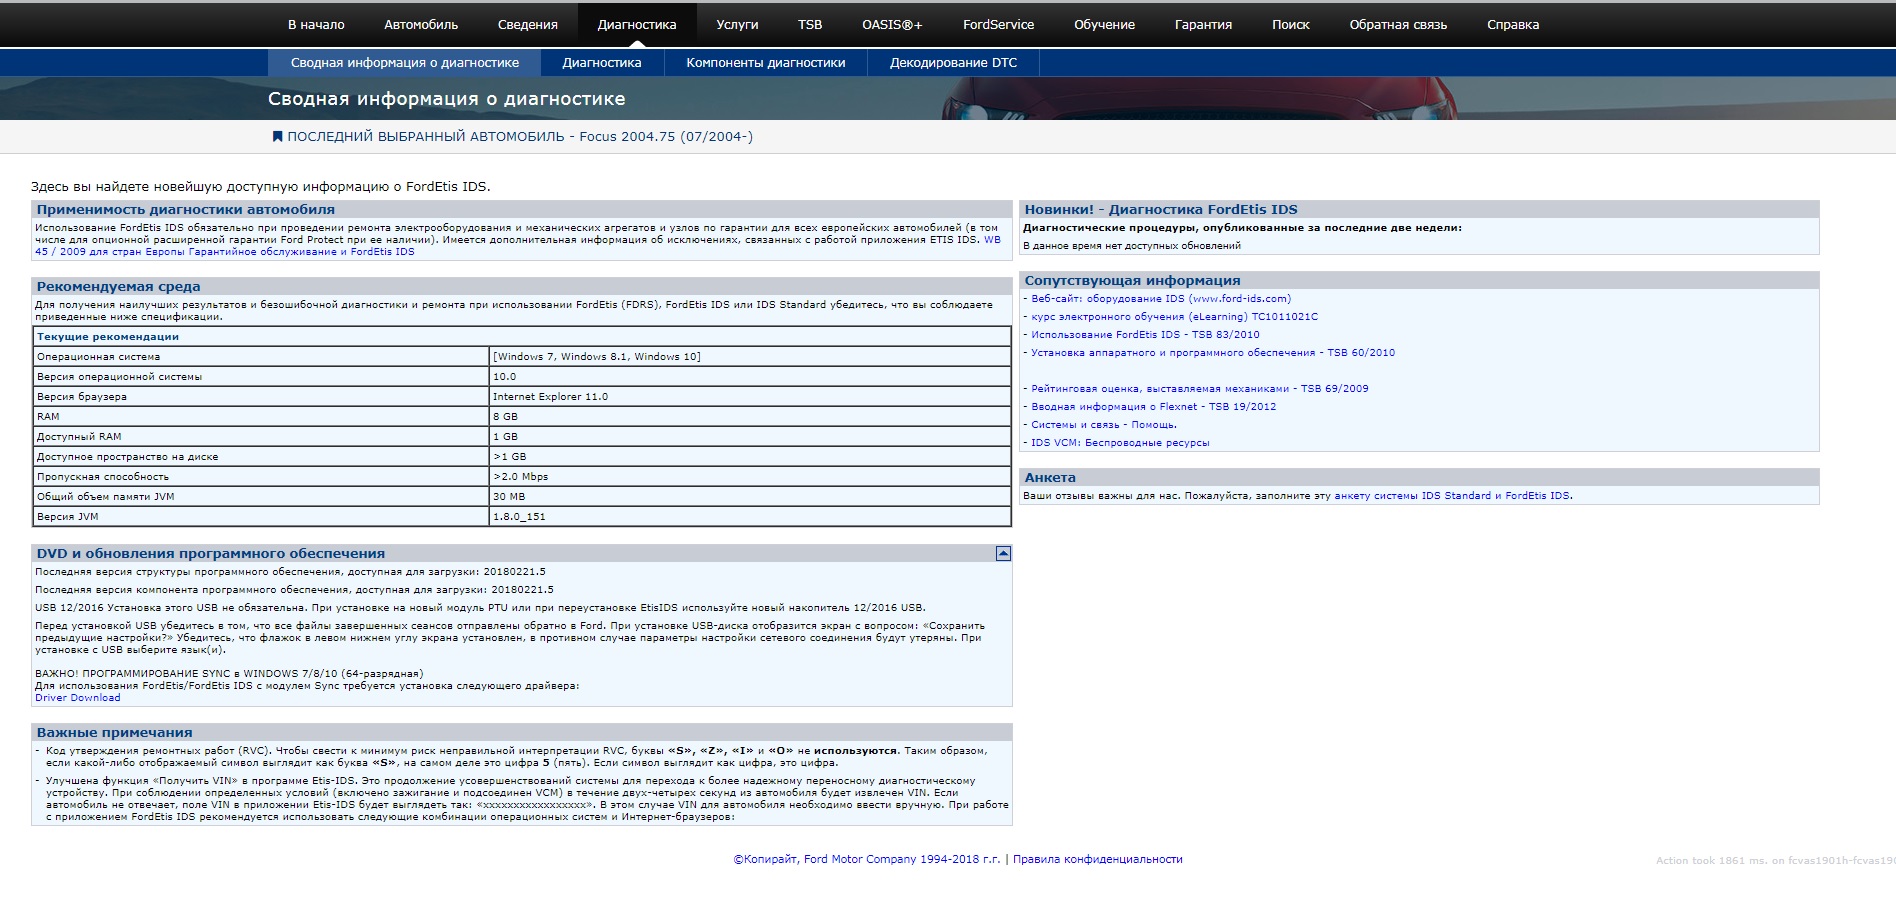Screen dimensions: 1896x907
Task: Open the TSB menu item
Action: (x=810, y=24)
